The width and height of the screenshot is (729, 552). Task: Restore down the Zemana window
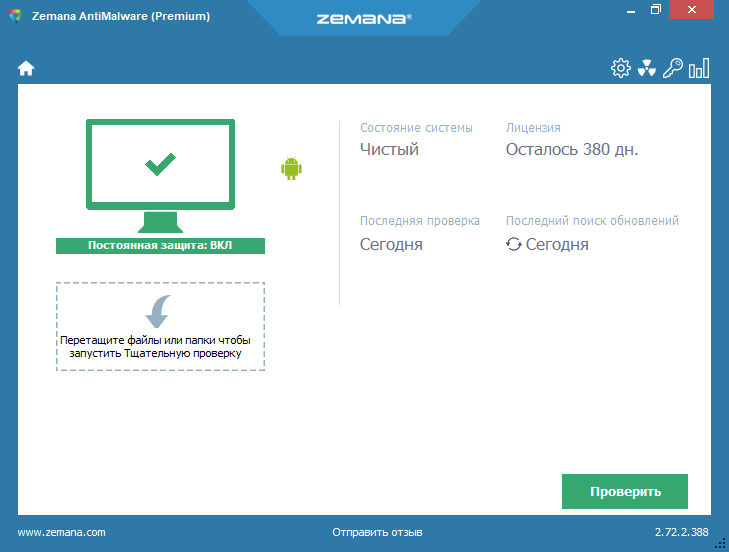(656, 10)
